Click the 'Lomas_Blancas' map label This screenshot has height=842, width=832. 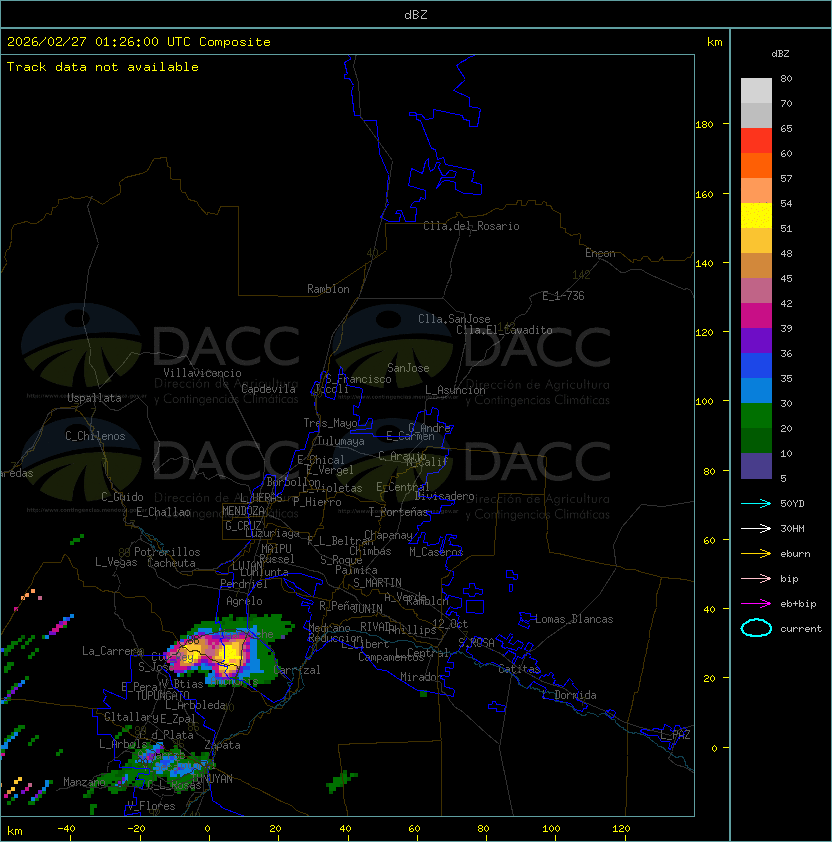574,619
